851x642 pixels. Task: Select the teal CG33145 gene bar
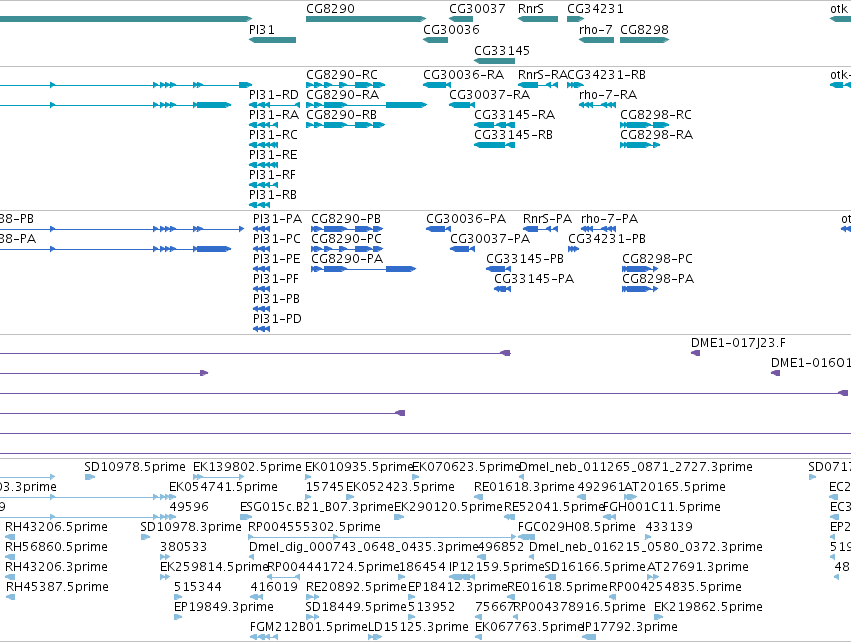494,61
